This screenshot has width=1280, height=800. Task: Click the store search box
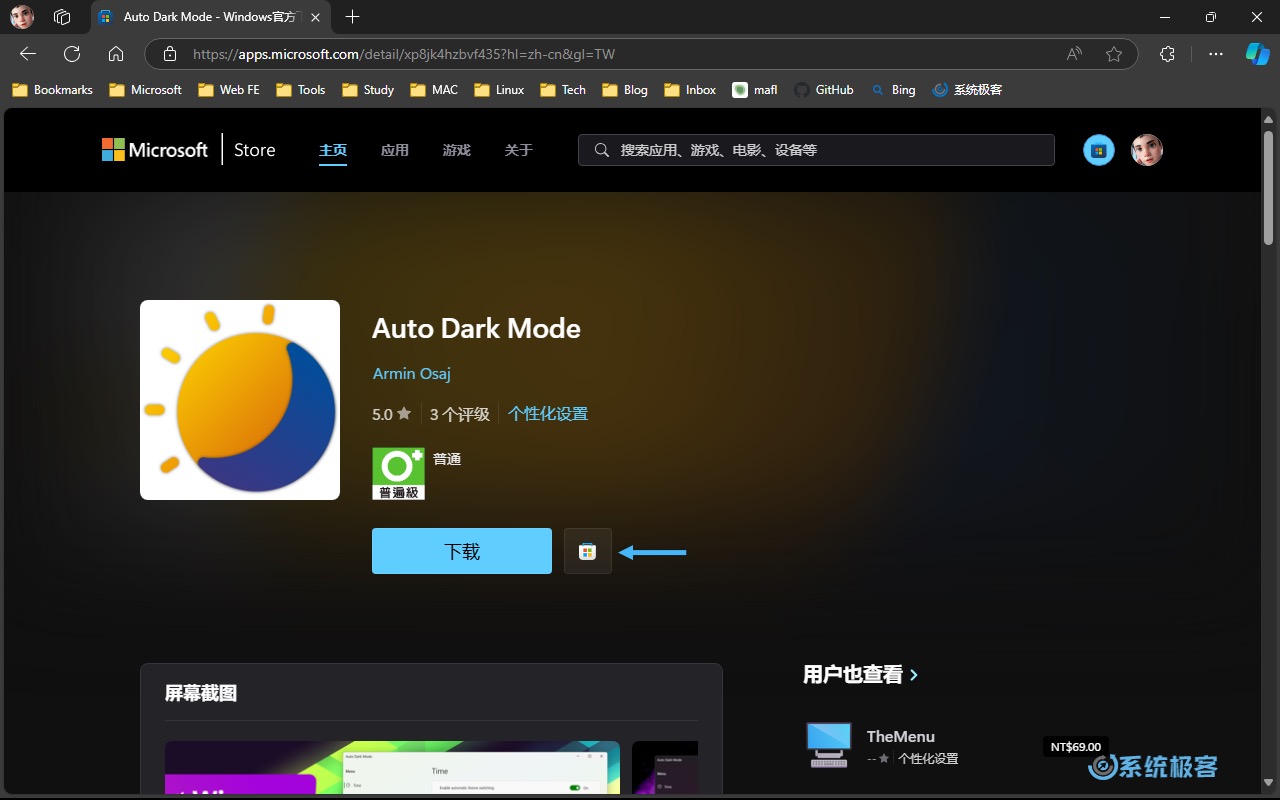coord(816,150)
